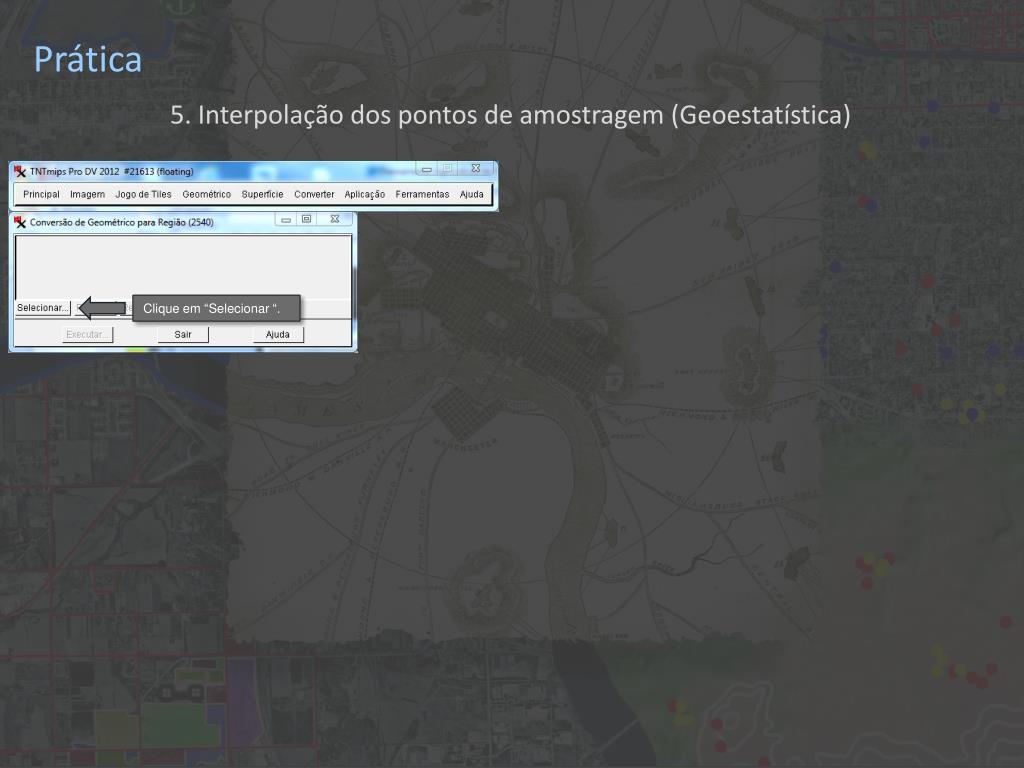Click the Conversão de Geométrico para Região title
The height and width of the screenshot is (768, 1024).
pyautogui.click(x=121, y=222)
